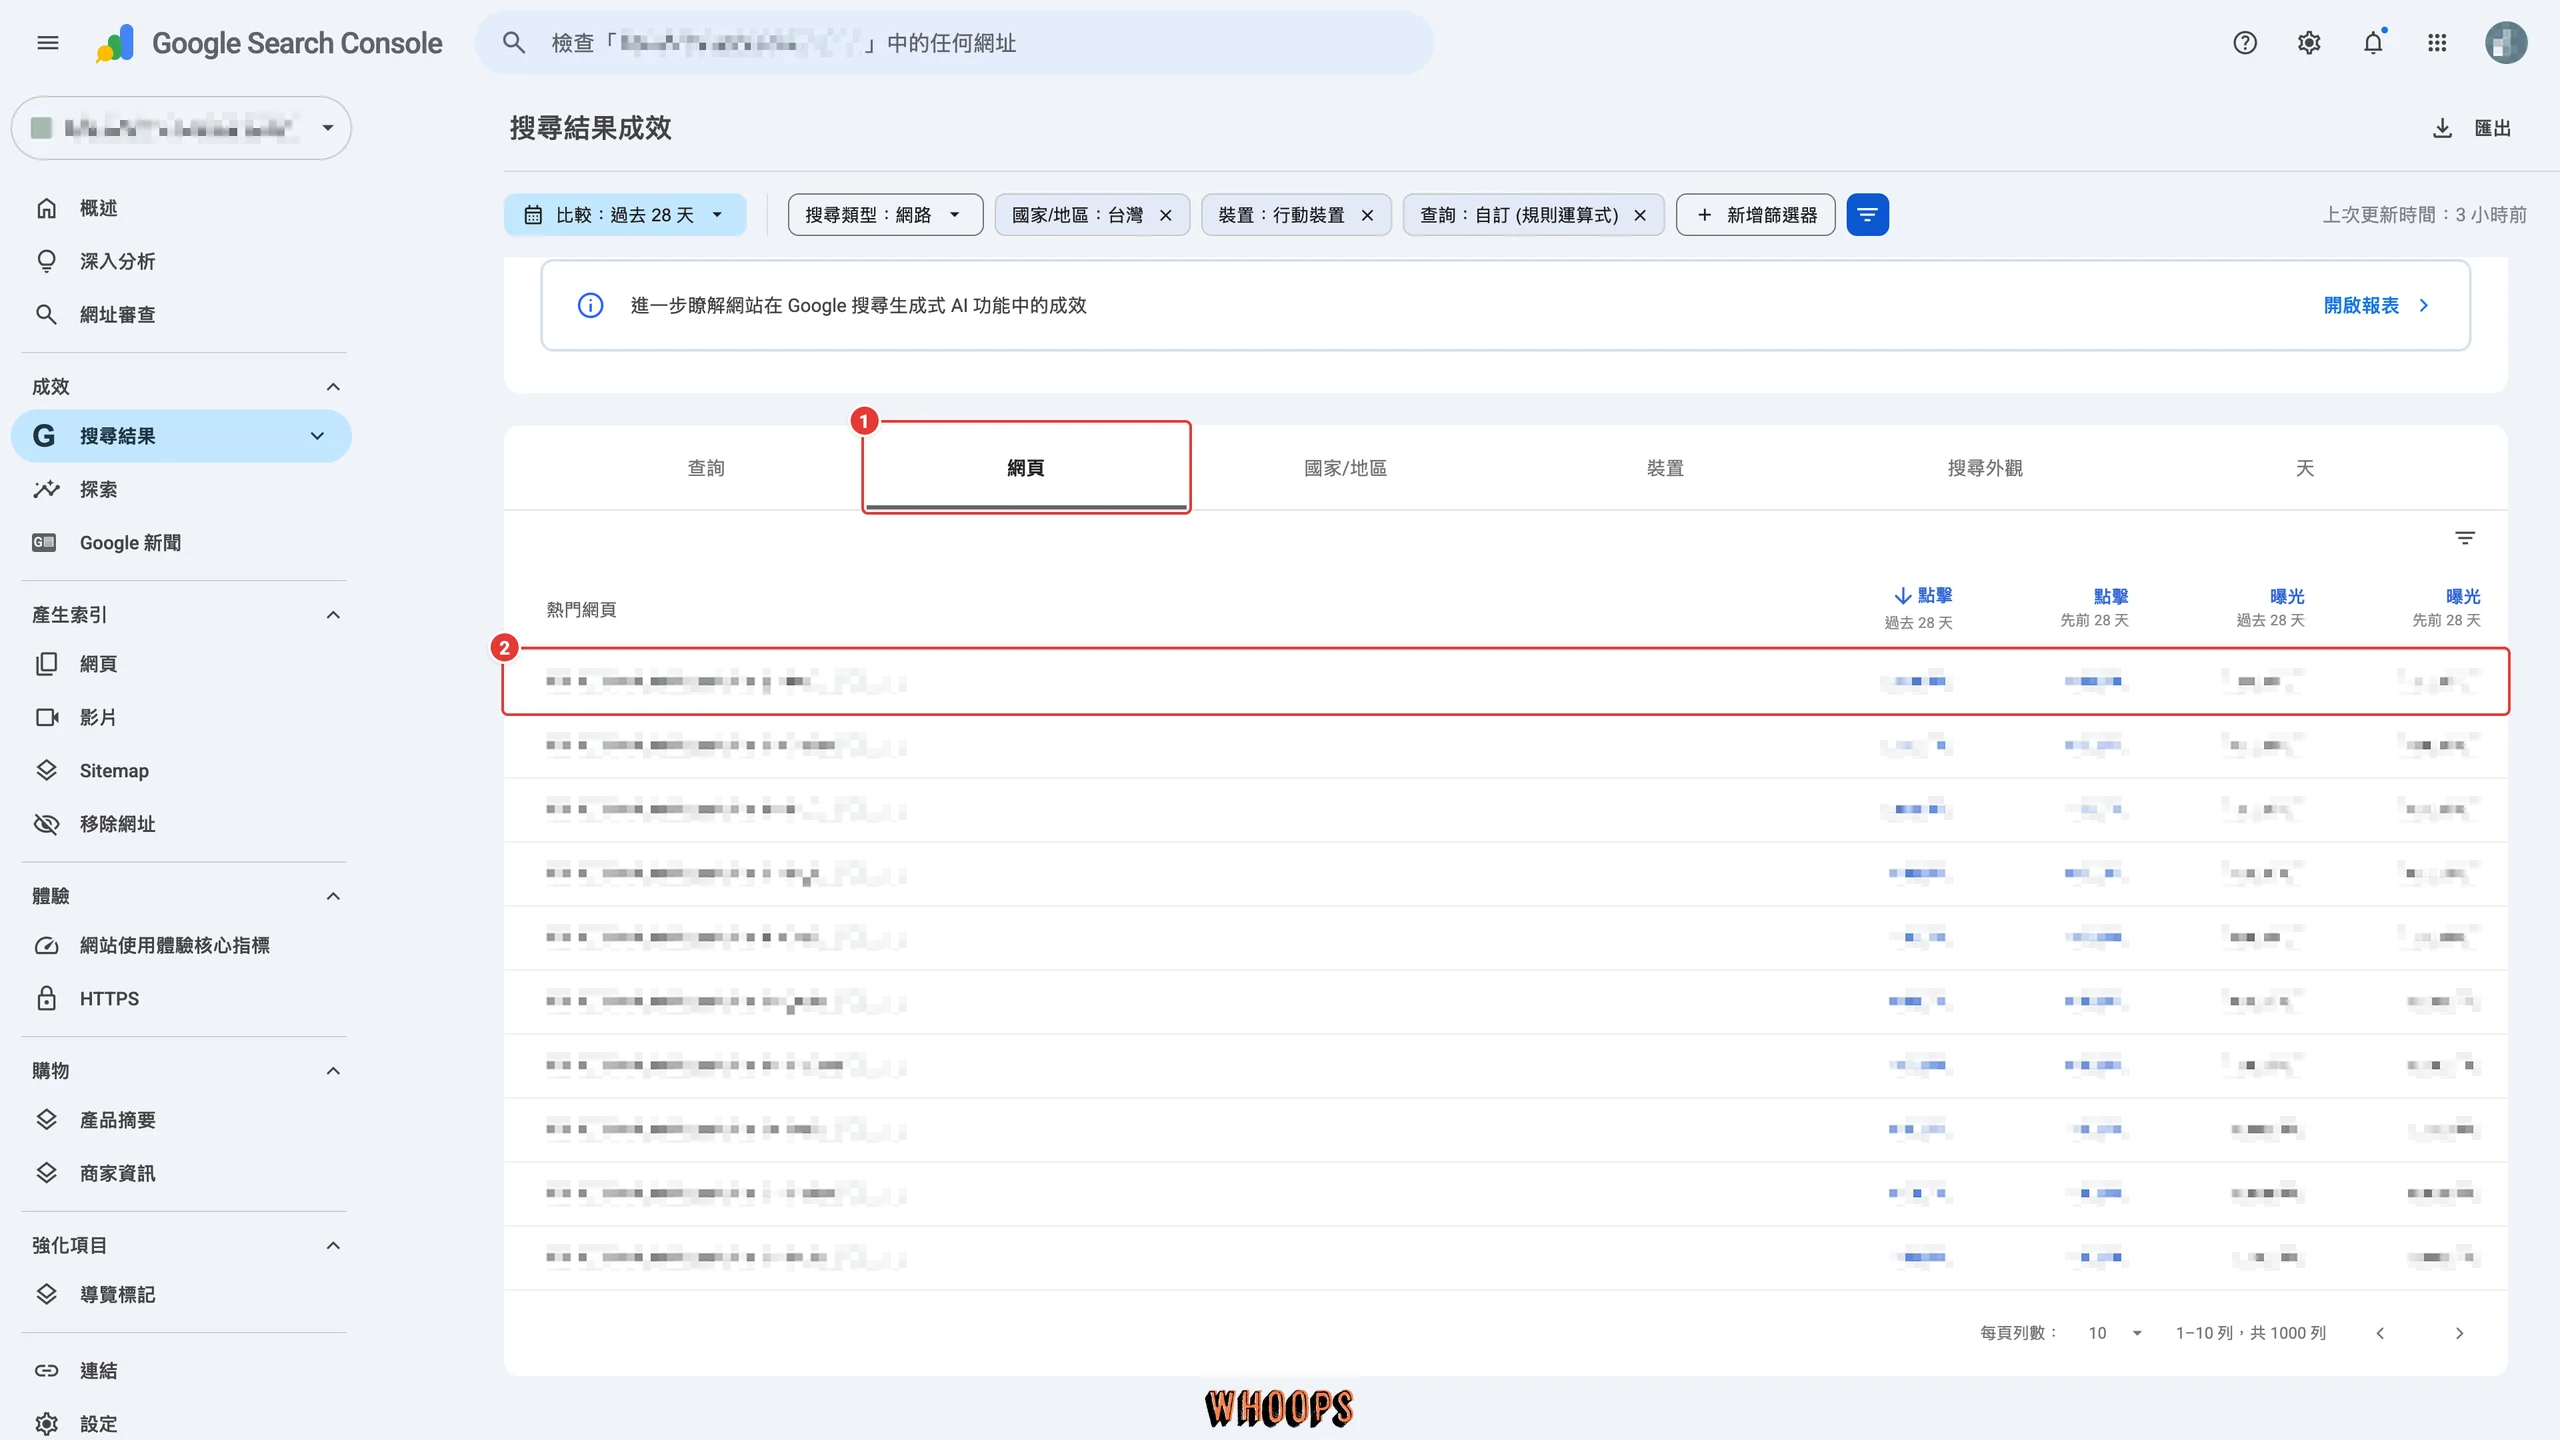Collapse the 產生索引 sidebar section
Viewport: 2560px width, 1440px height.
[334, 615]
